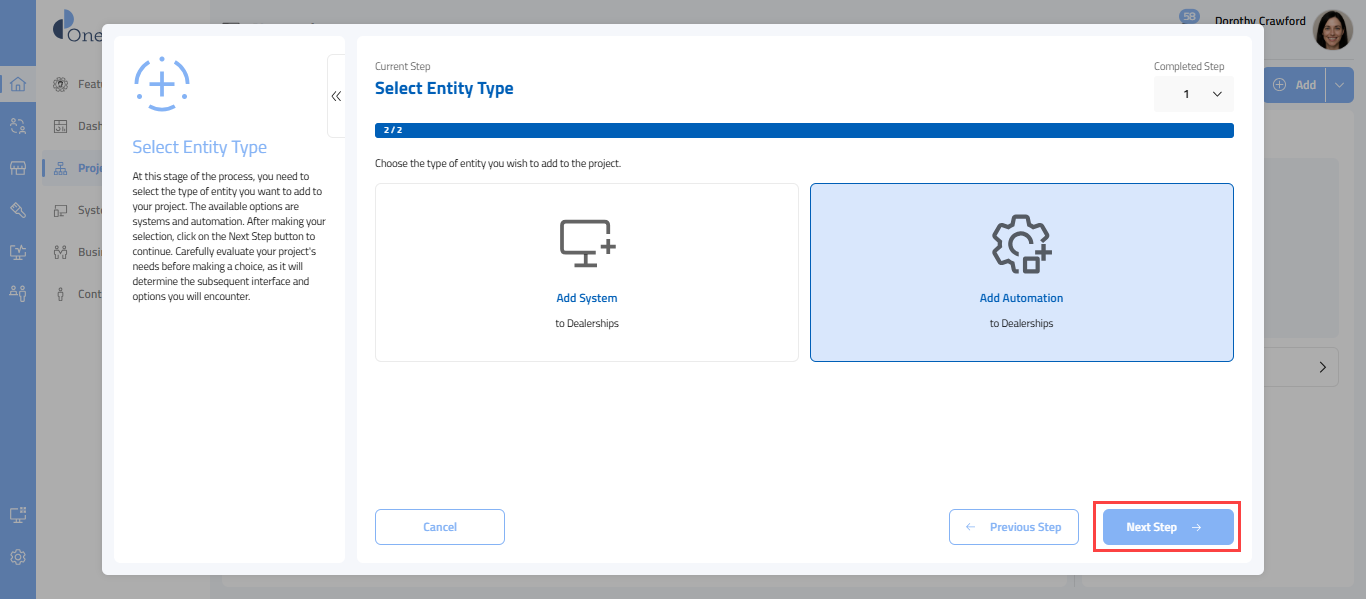
Task: Click the Cancel button
Action: tap(440, 527)
